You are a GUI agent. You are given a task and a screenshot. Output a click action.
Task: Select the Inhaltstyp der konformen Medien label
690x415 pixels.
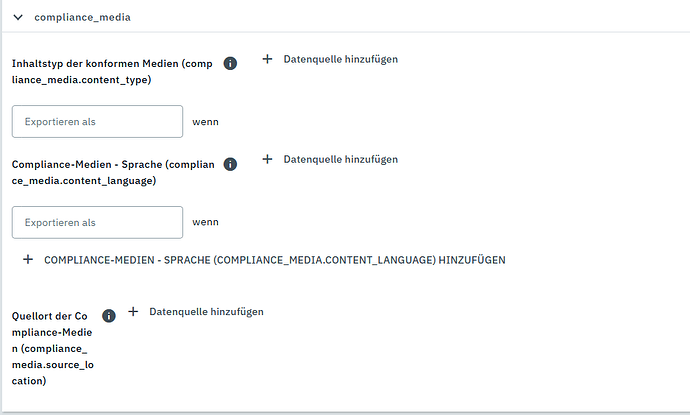coord(112,72)
